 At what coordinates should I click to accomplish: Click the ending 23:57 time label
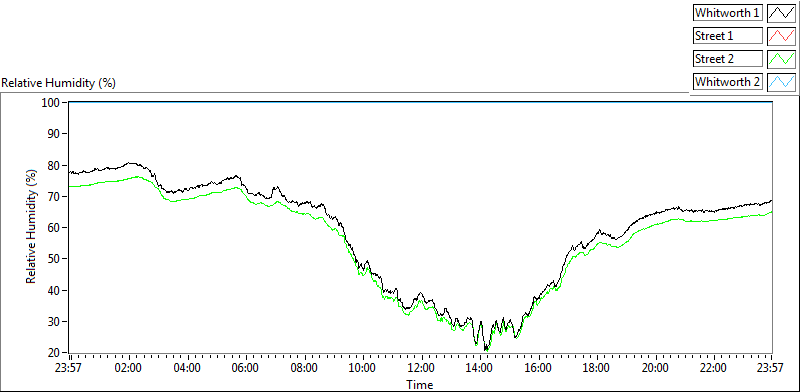click(x=771, y=368)
